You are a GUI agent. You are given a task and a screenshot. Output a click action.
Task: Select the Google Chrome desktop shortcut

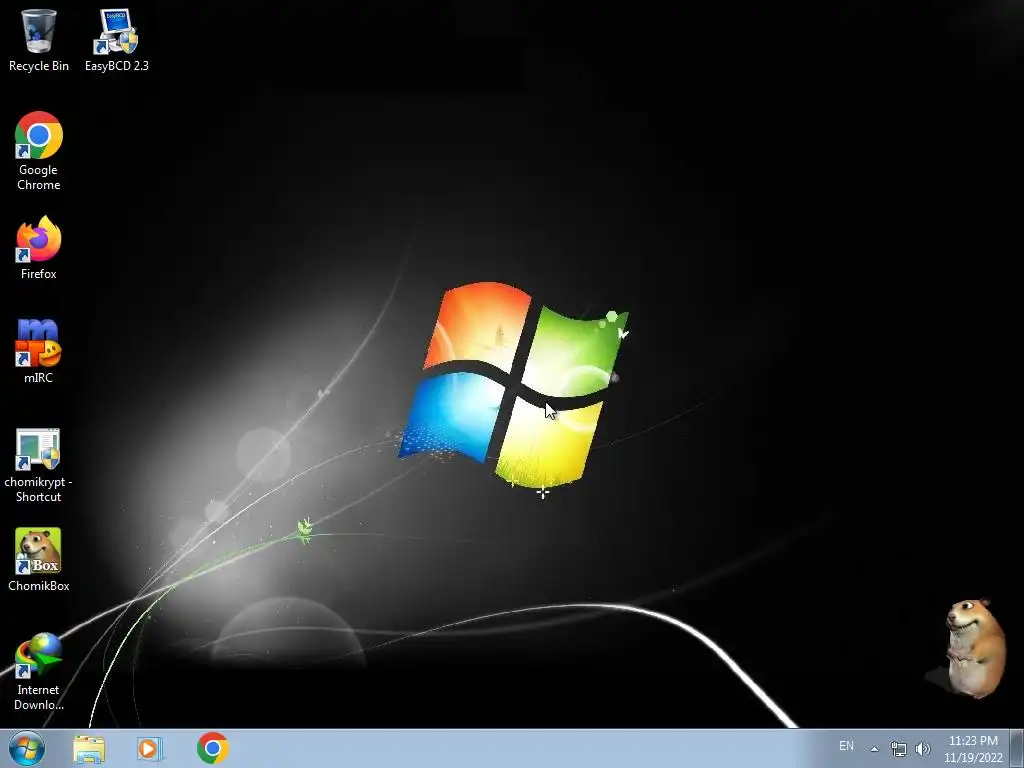(39, 151)
